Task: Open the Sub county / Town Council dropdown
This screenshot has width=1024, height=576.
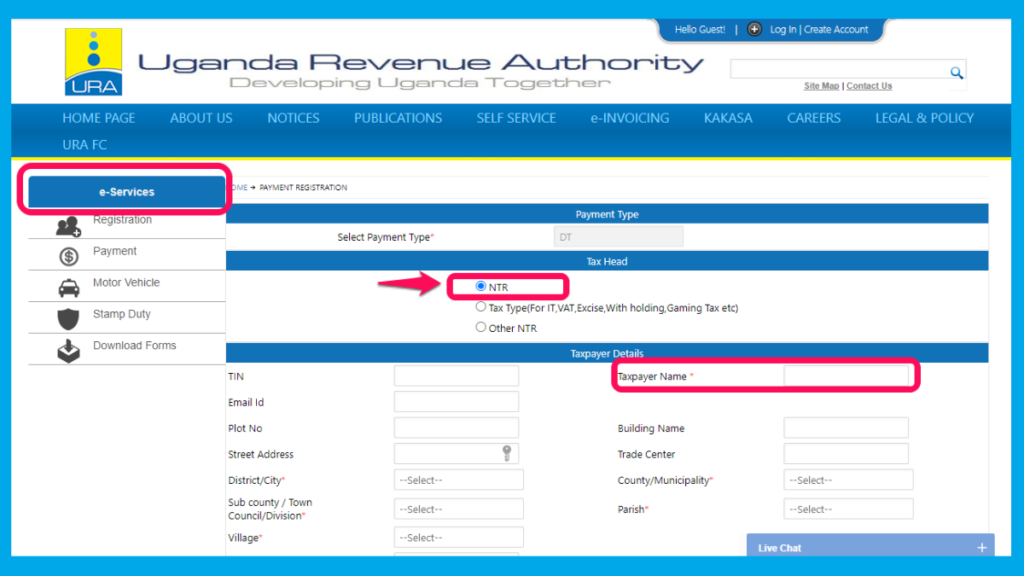Action: [458, 509]
